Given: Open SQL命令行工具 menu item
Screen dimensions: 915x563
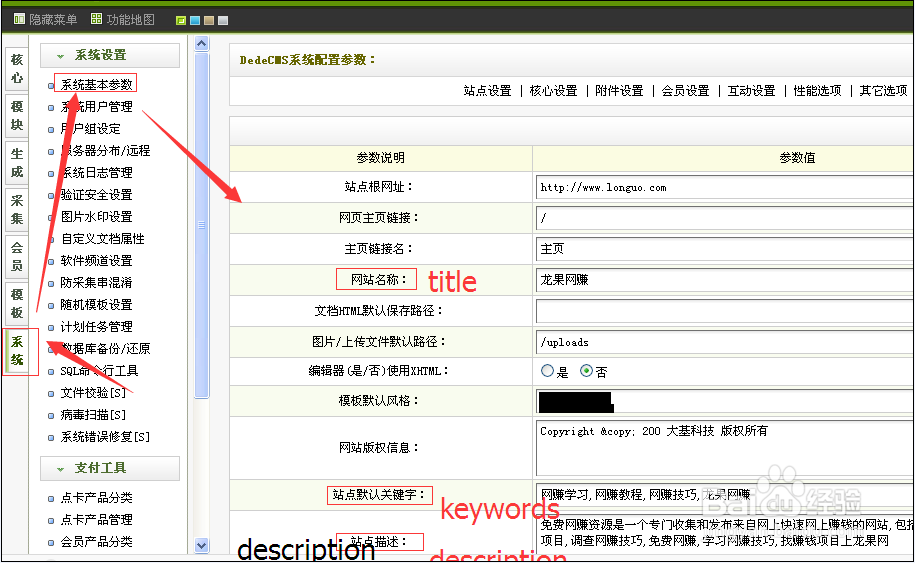Looking at the screenshot, I should coord(99,370).
